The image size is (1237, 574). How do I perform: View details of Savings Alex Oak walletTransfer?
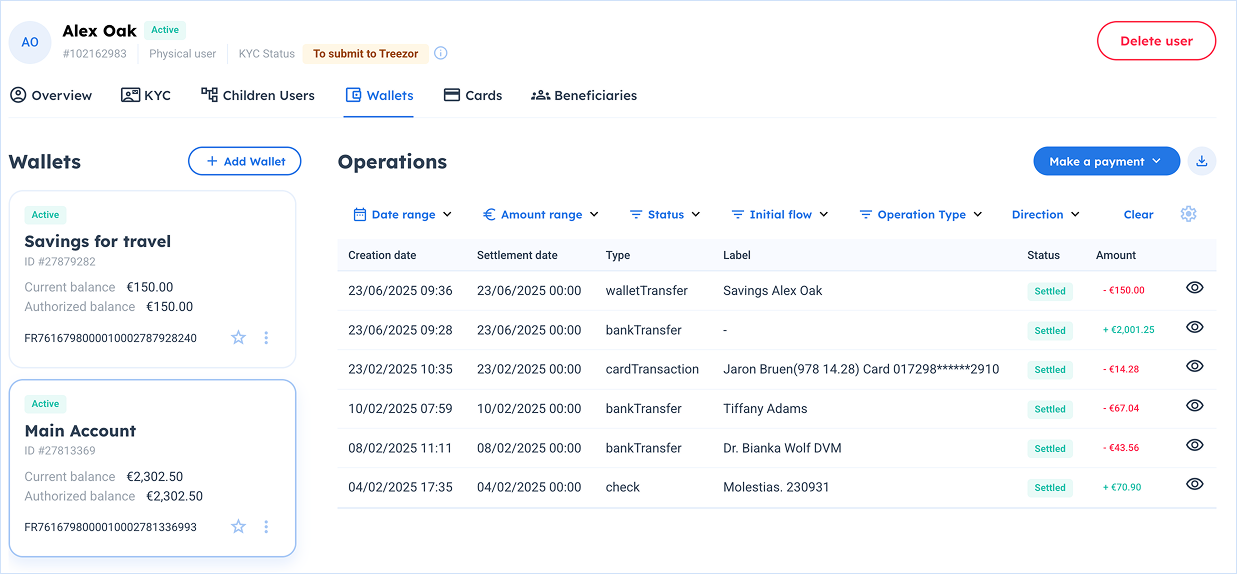(x=1194, y=288)
